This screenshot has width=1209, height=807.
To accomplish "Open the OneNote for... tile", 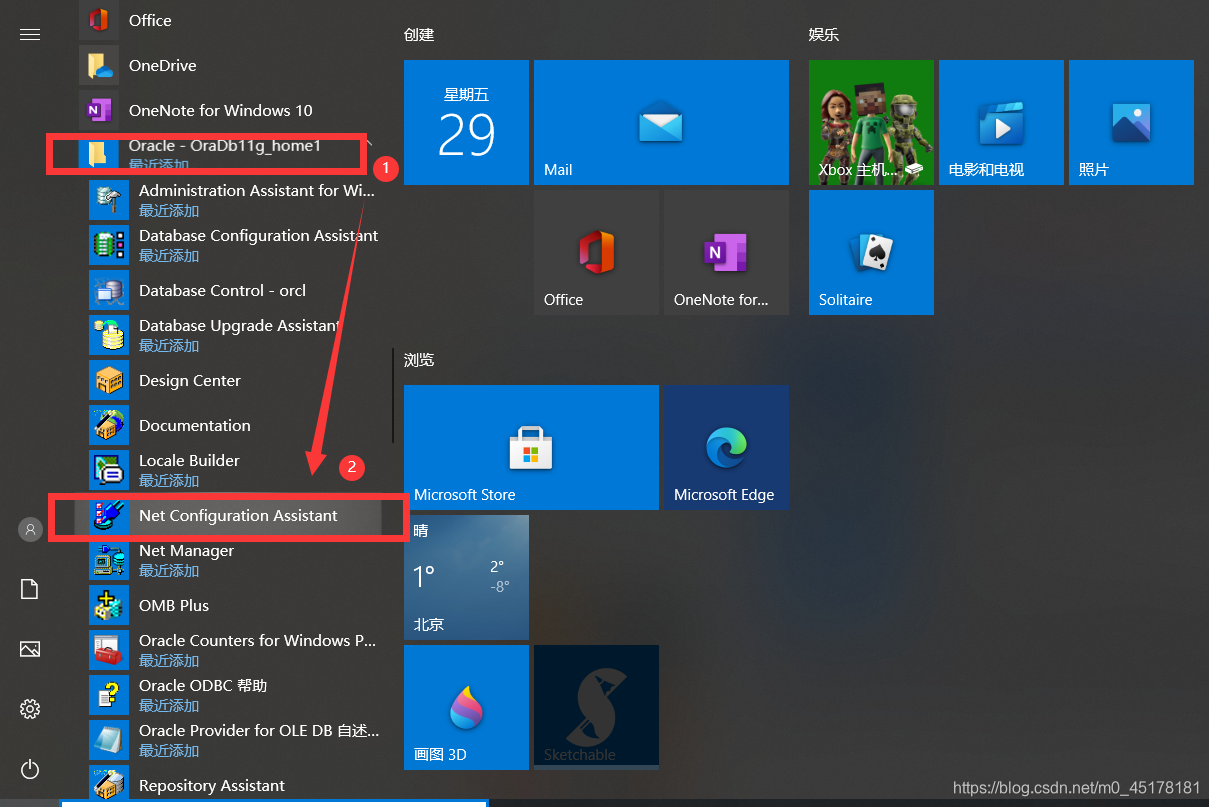I will [726, 252].
